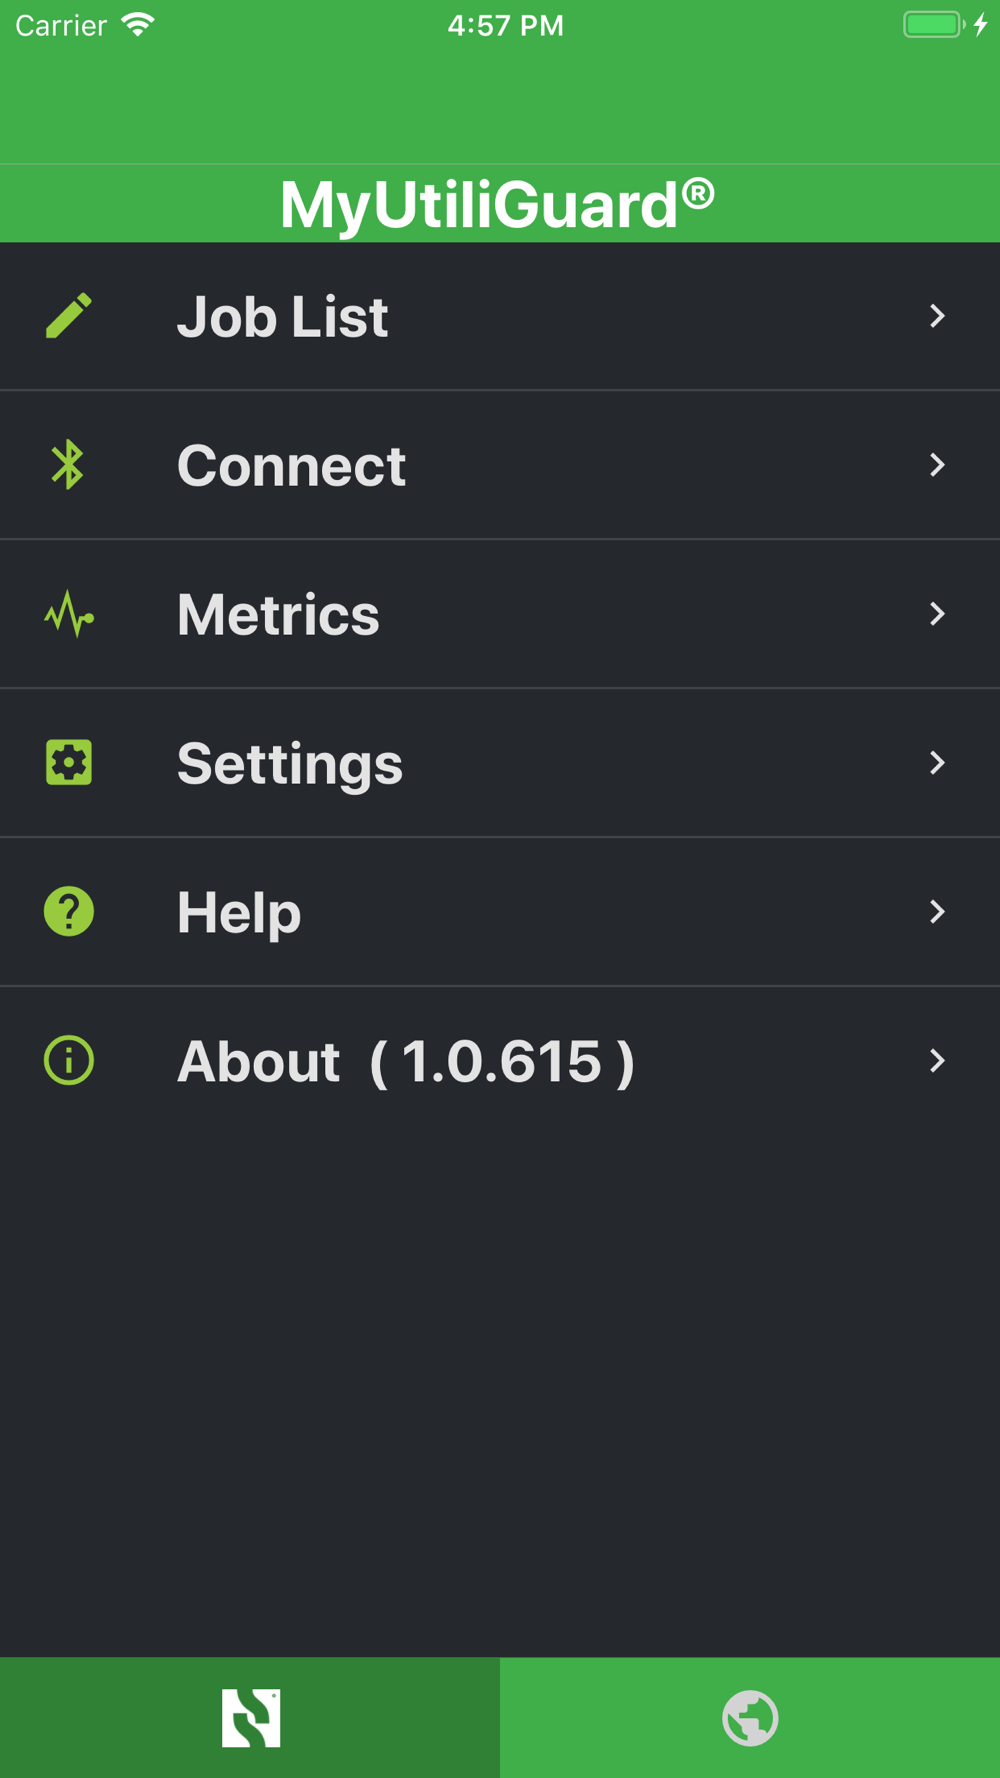Tap the MyUtiliGuard title header
Viewport: 1000px width, 1778px height.
click(x=497, y=204)
